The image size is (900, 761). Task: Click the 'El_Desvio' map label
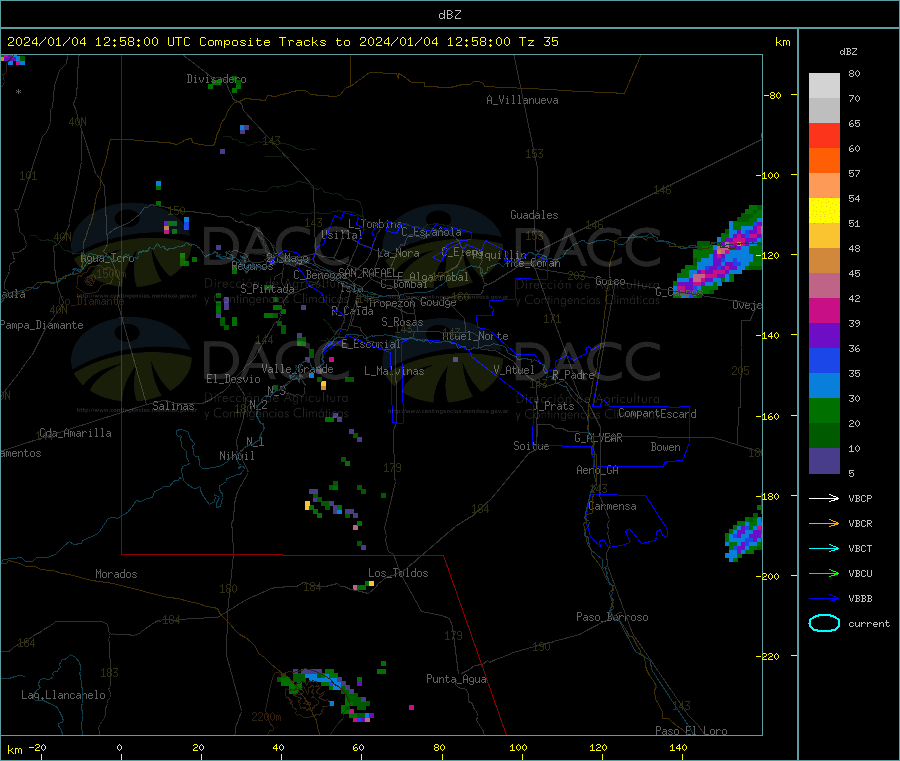(x=233, y=379)
